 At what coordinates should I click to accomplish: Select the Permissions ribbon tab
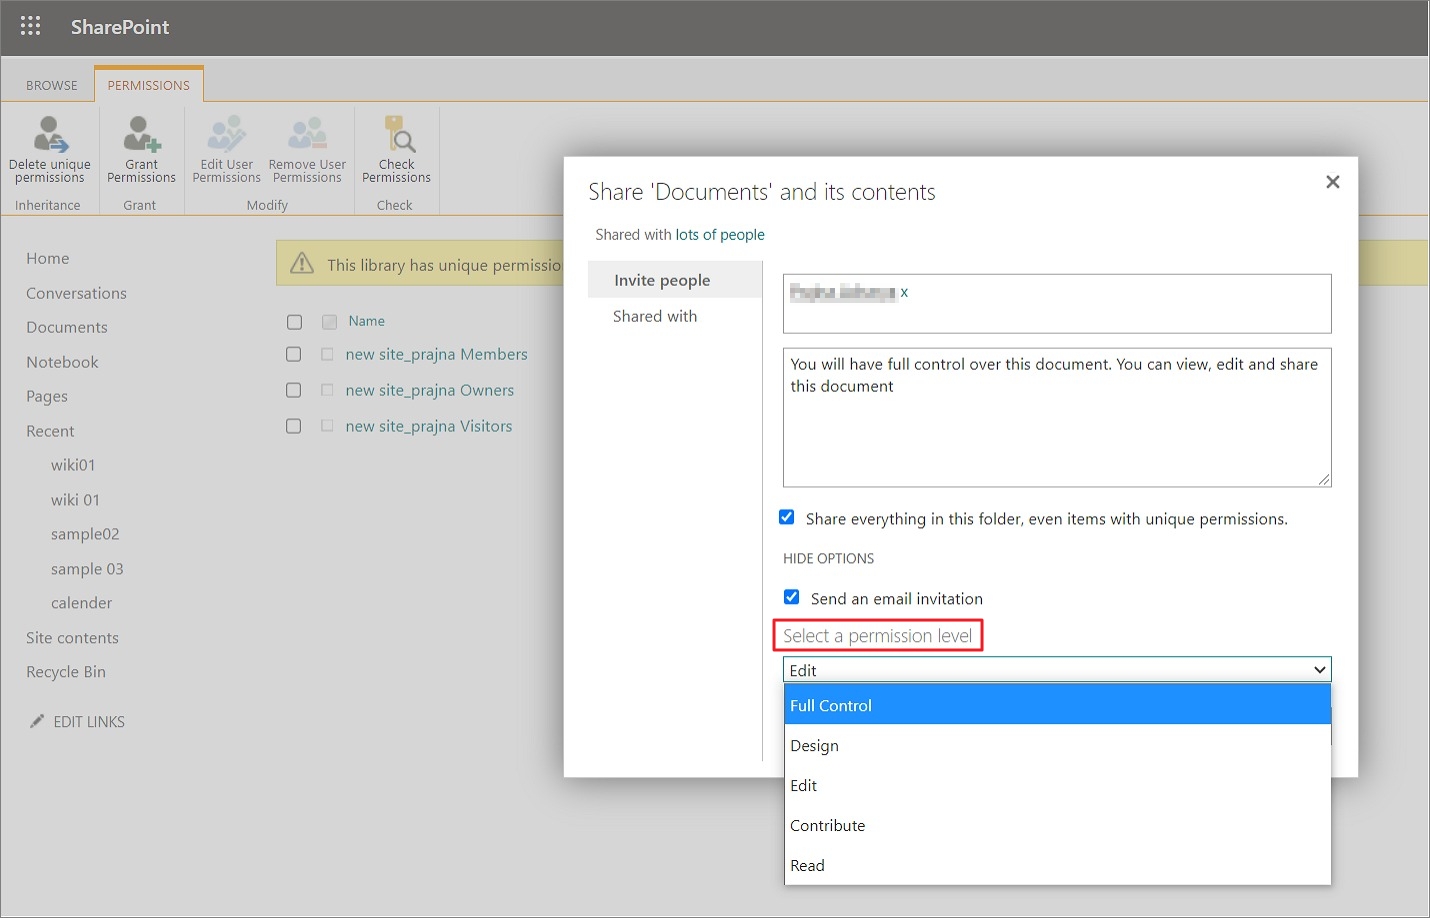pos(148,84)
